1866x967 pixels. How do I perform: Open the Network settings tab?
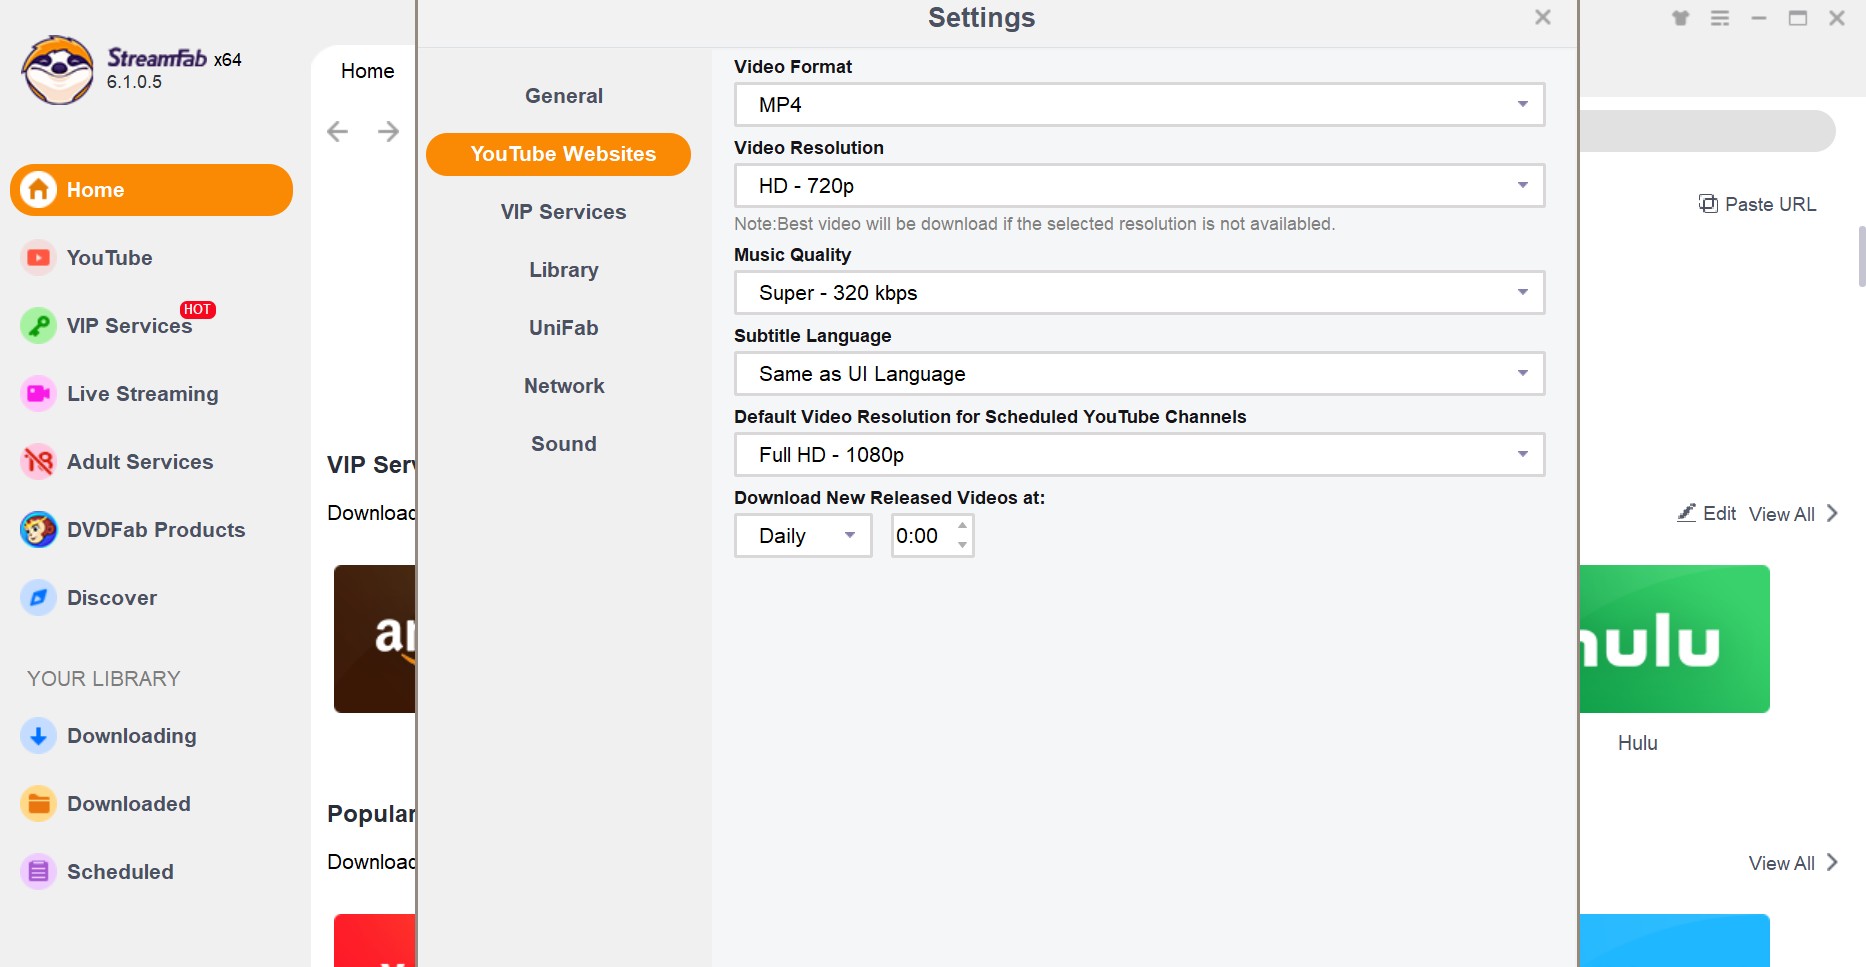click(x=564, y=386)
